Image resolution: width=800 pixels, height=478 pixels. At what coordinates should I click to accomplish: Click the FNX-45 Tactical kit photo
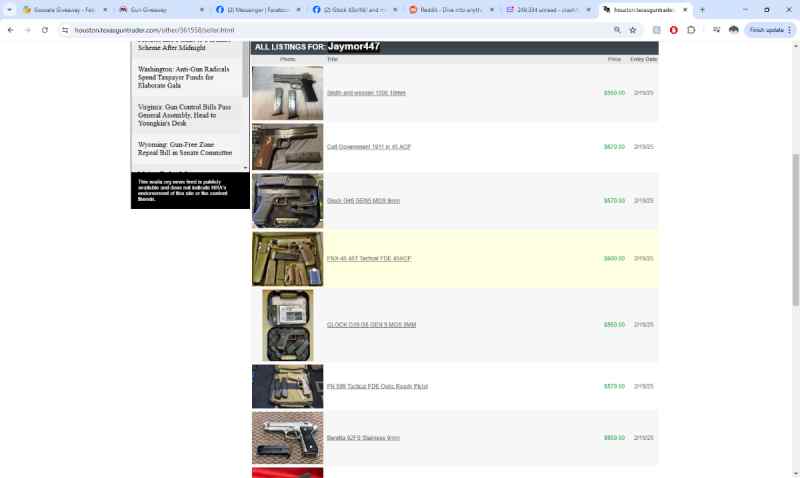coord(287,259)
